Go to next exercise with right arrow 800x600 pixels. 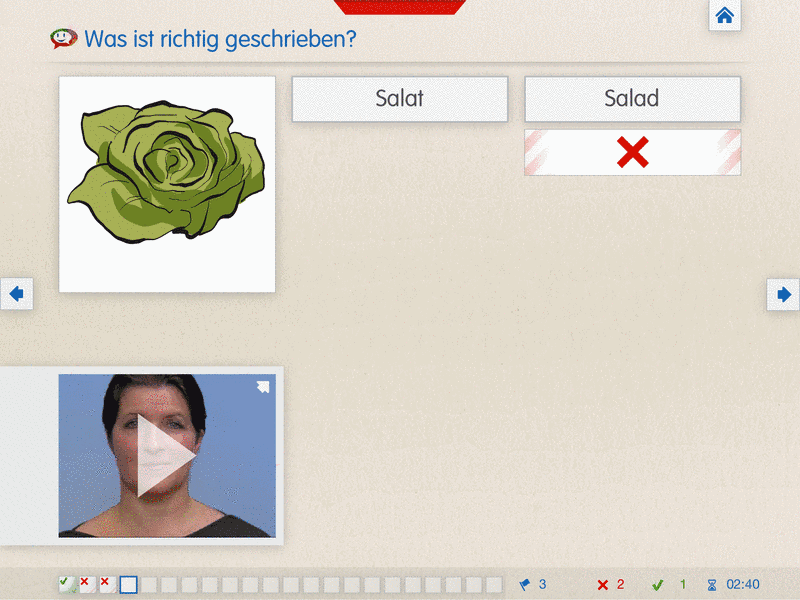[783, 294]
